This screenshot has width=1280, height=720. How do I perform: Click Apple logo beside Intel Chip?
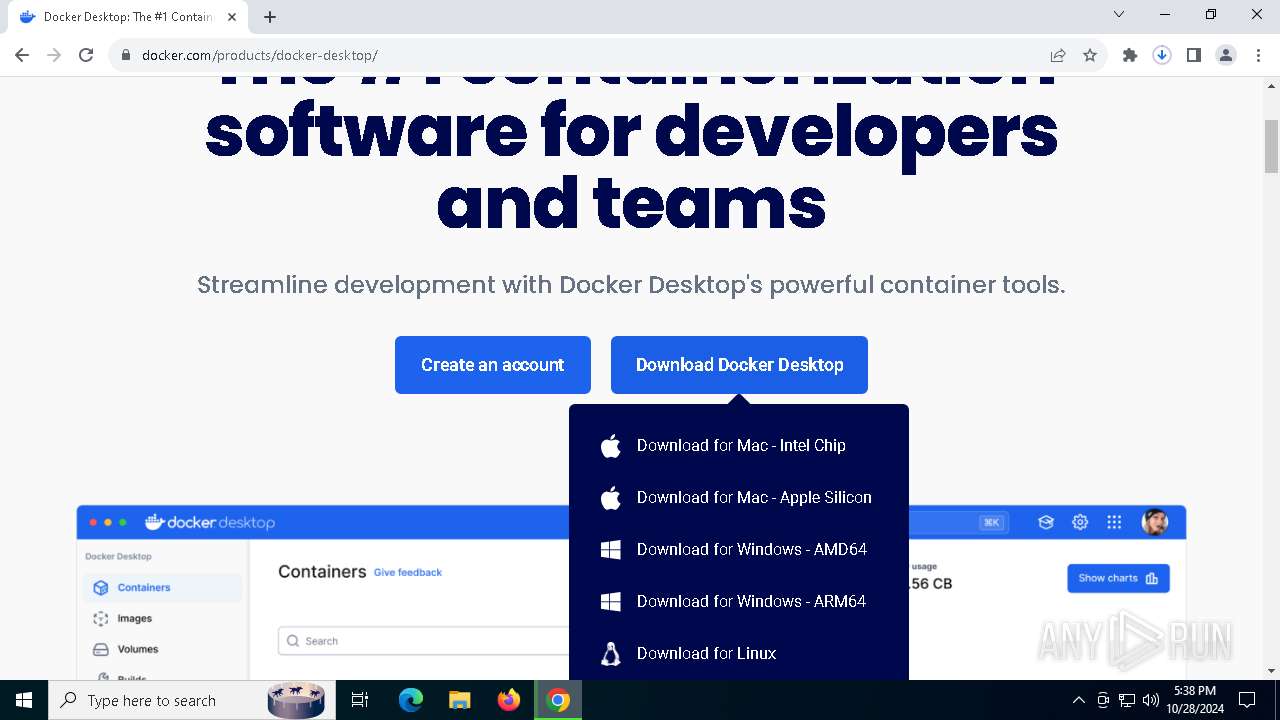click(611, 446)
